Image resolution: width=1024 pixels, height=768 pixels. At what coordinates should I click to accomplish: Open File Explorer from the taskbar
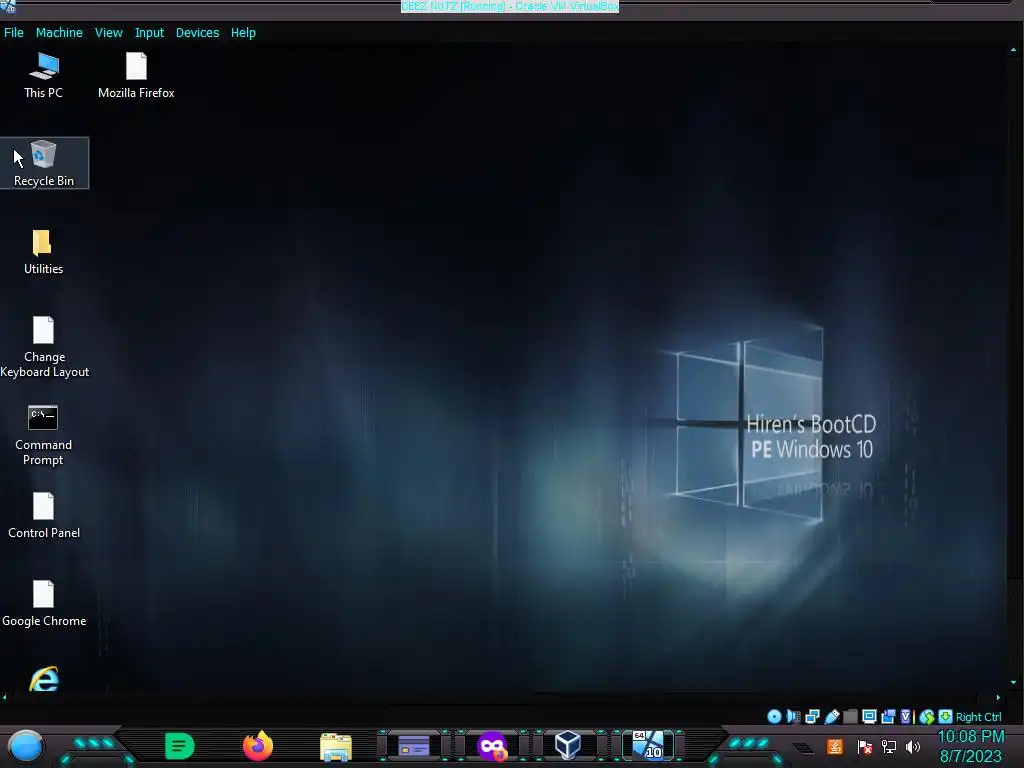click(336, 747)
